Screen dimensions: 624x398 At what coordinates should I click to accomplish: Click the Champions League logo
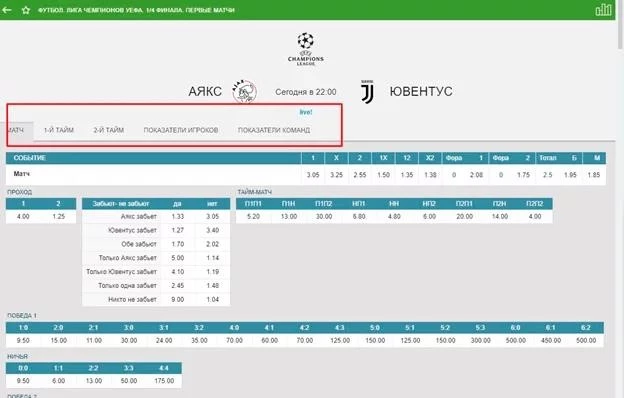306,49
